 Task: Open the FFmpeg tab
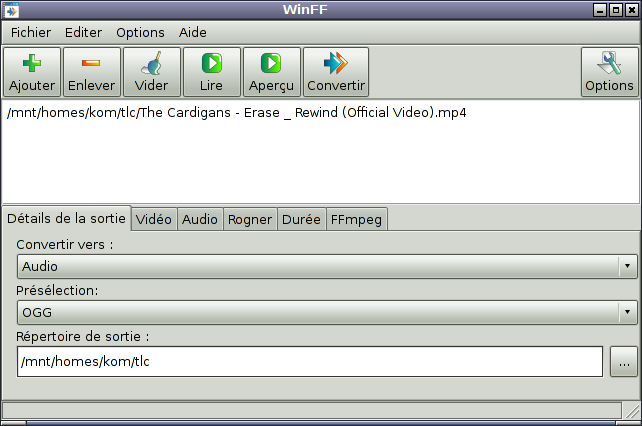click(x=355, y=219)
